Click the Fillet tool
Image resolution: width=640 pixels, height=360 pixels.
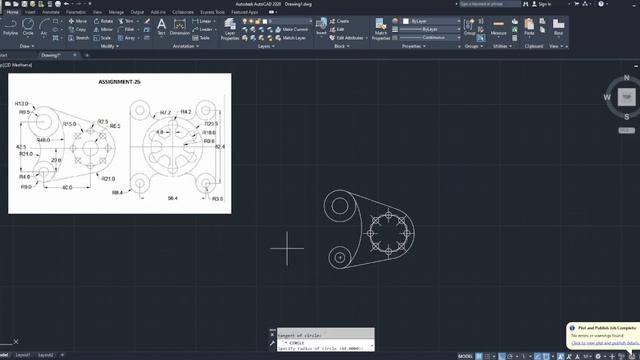pos(126,29)
